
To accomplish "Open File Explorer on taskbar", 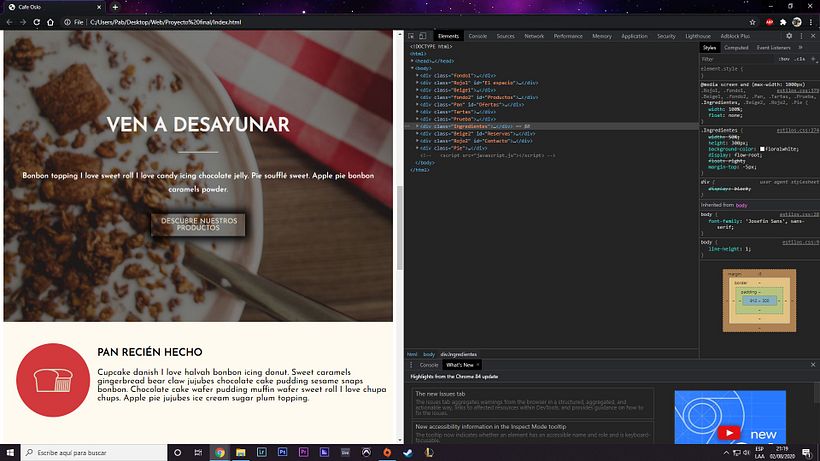I will pos(241,453).
